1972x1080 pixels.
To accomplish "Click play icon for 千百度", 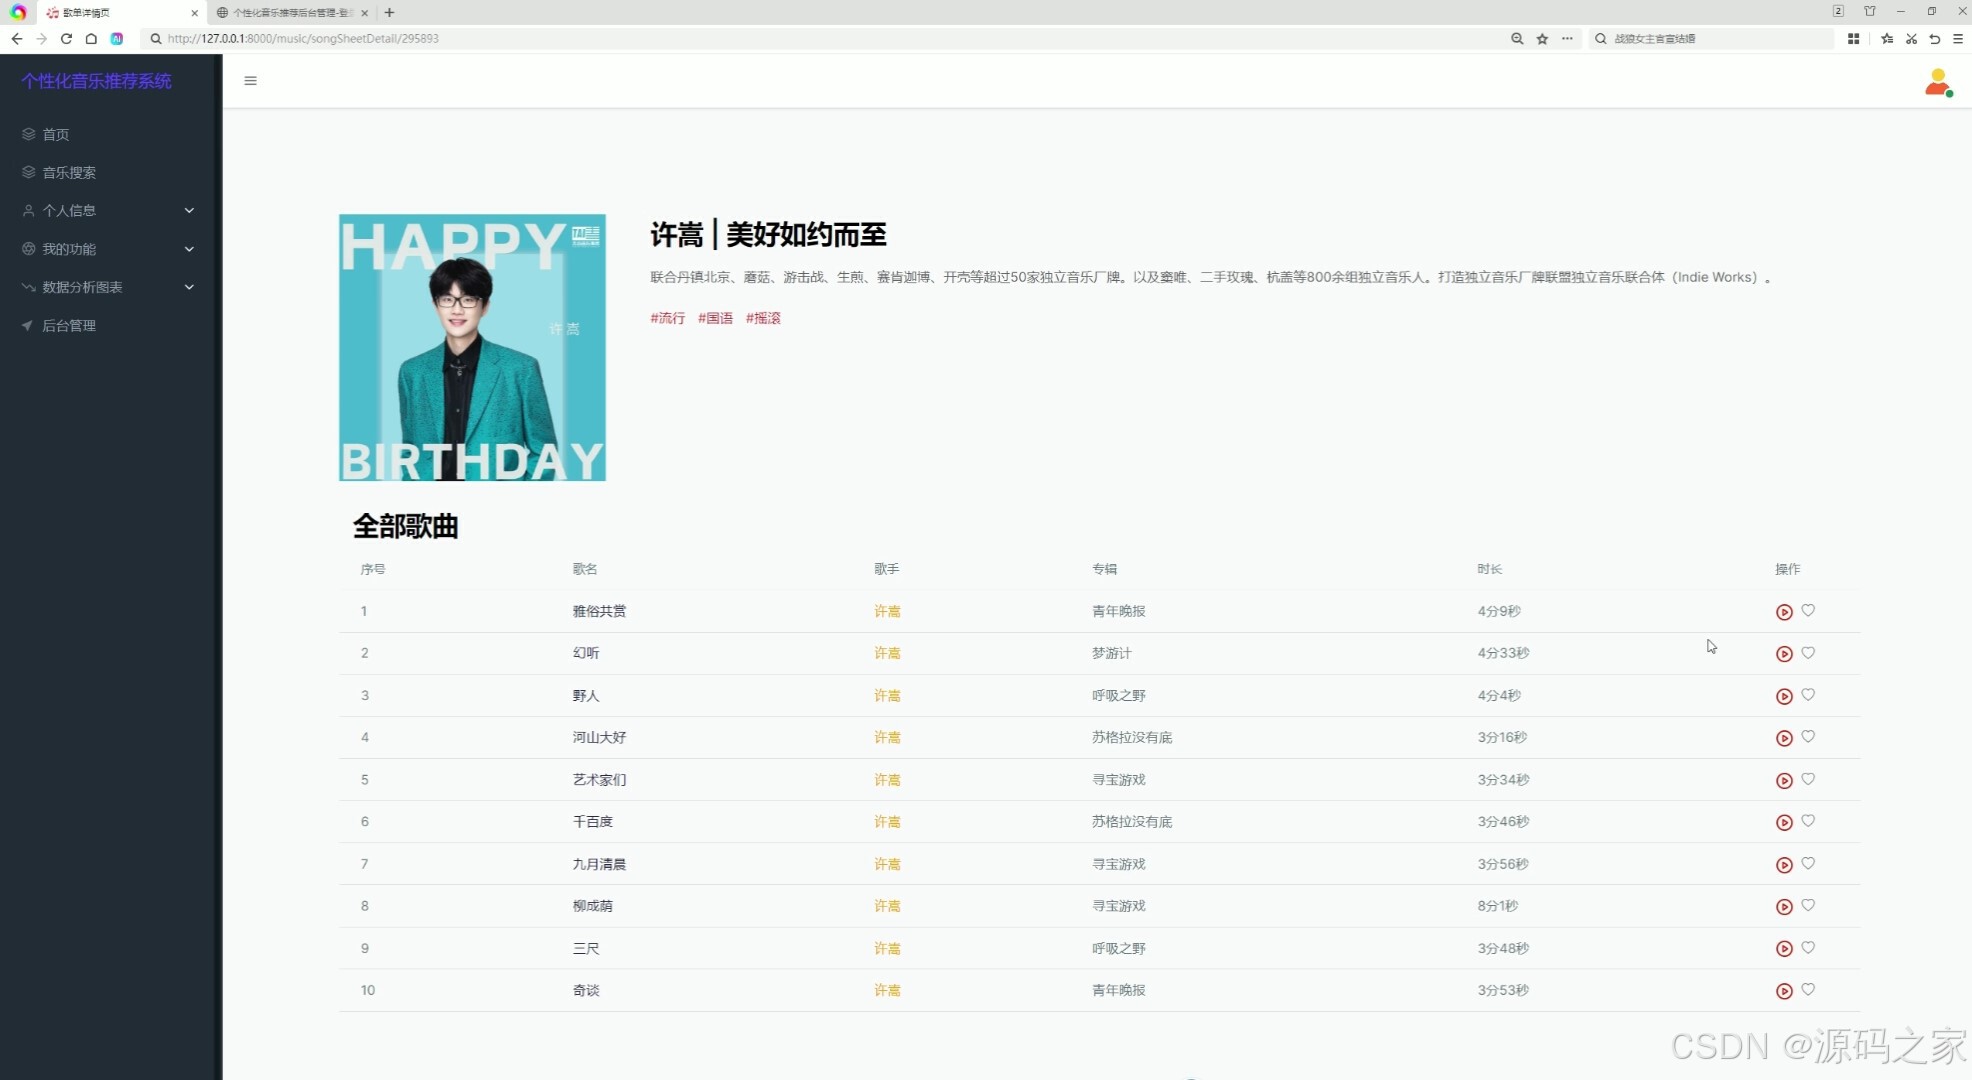I will click(x=1783, y=822).
